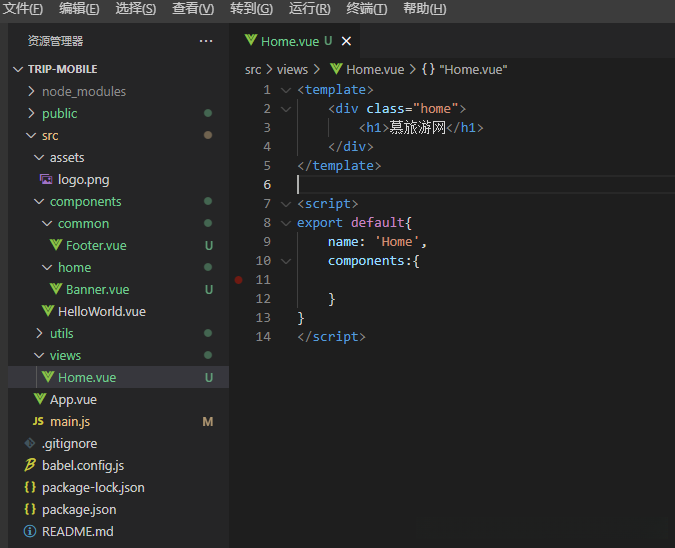This screenshot has height=548, width=675.
Task: Click the JS icon of main.js
Action: 38,421
